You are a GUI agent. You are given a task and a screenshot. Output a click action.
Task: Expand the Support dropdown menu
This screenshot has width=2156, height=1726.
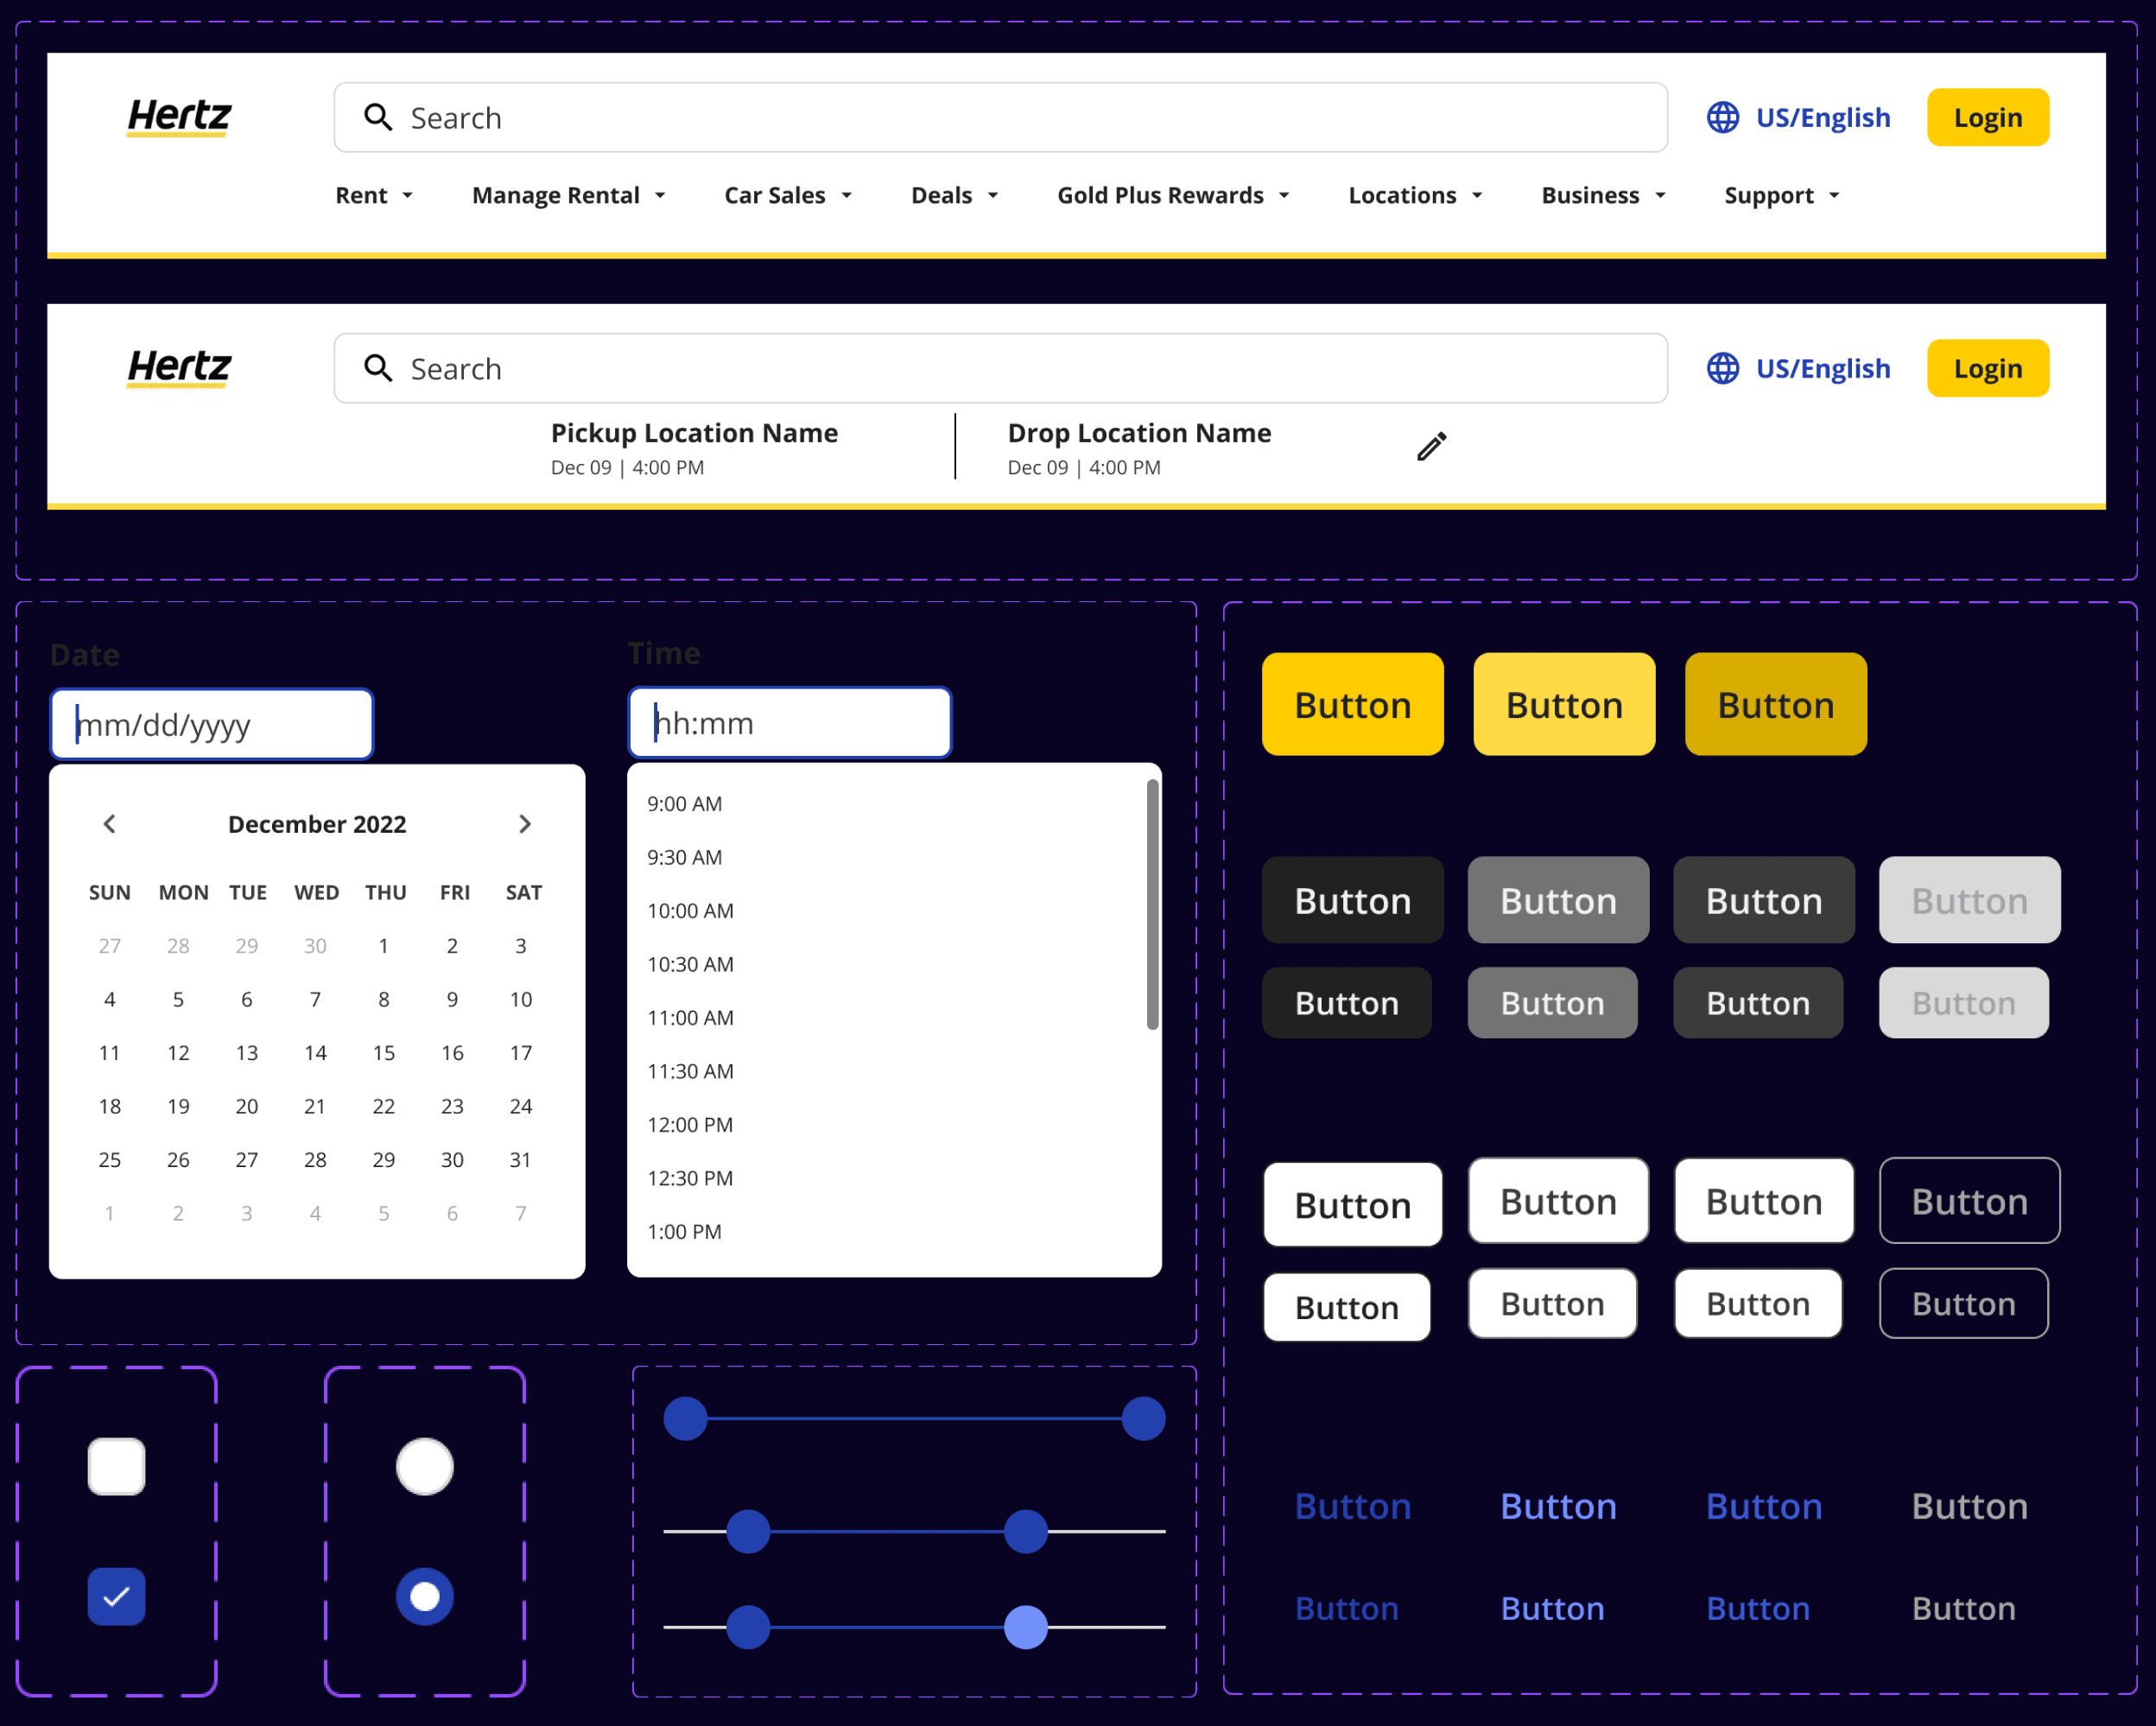click(1780, 195)
